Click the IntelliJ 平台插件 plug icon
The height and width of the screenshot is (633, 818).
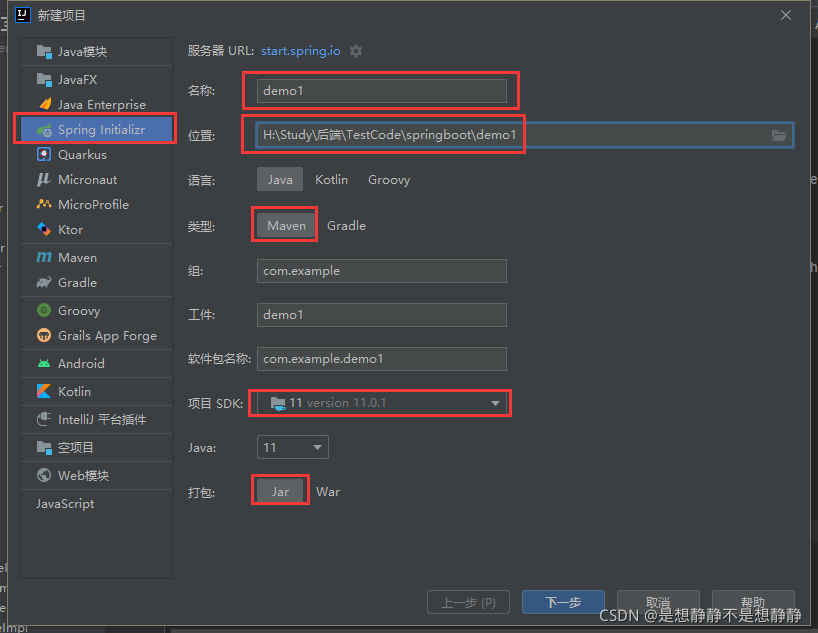click(x=44, y=419)
